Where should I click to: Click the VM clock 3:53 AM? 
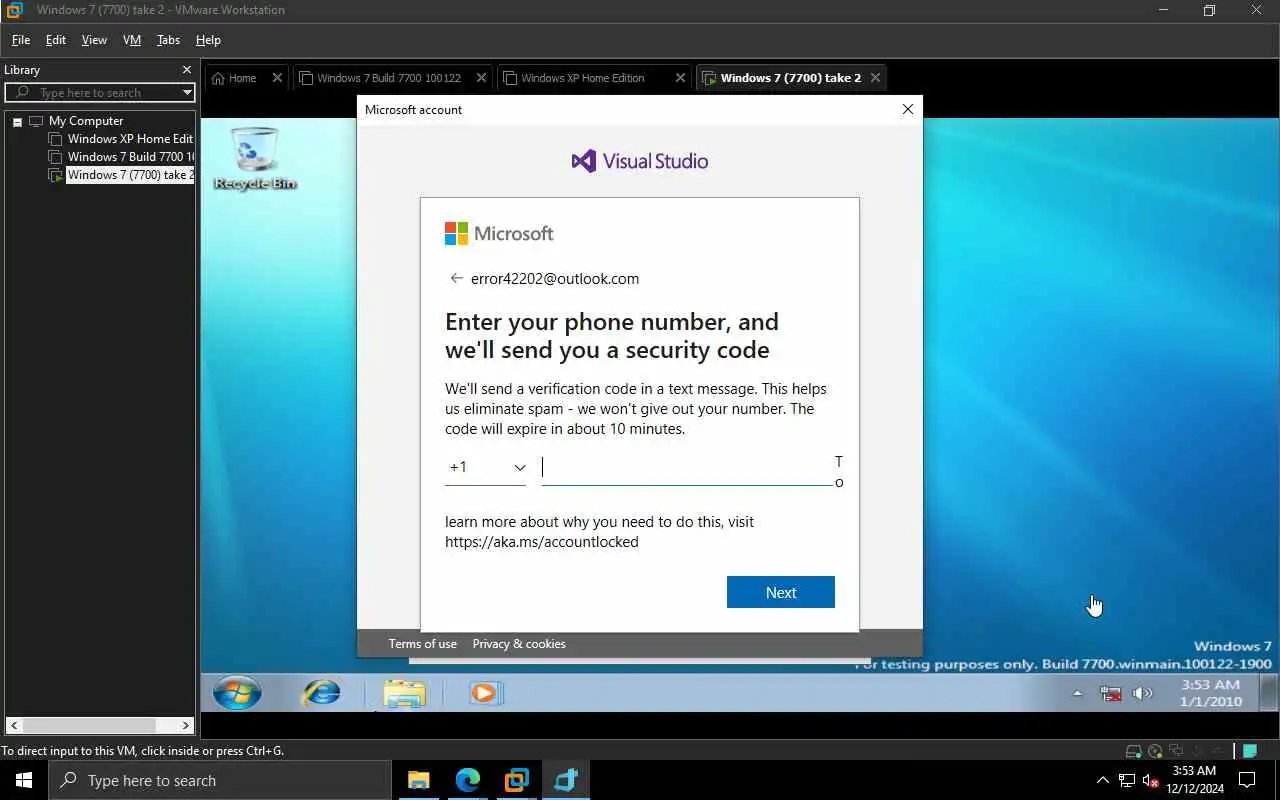[1211, 693]
